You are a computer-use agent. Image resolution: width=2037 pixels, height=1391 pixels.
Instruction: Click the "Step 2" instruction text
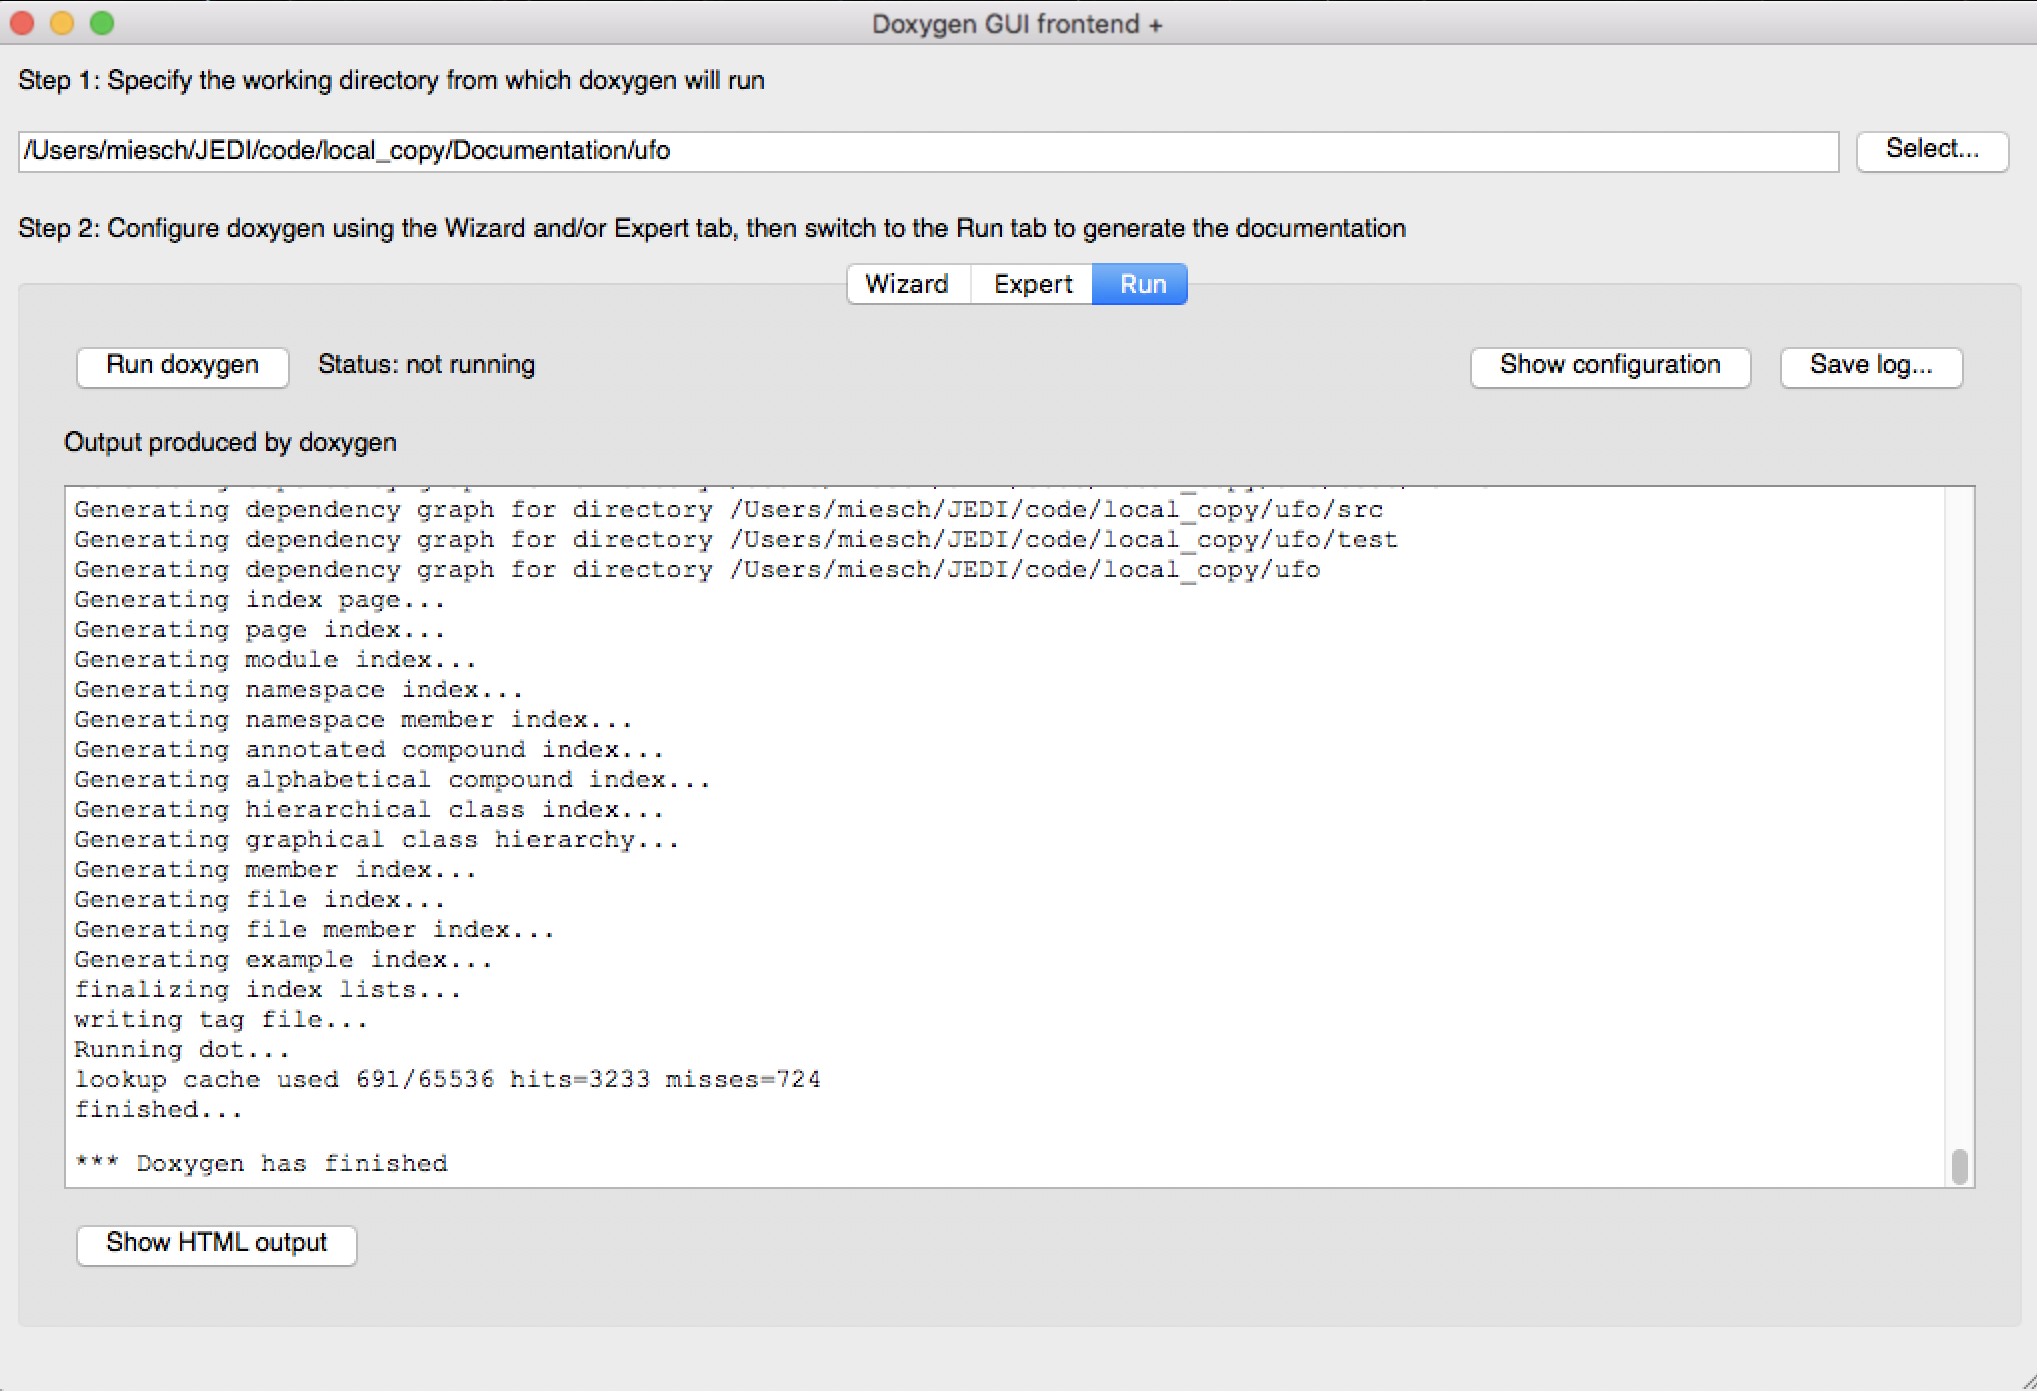click(712, 229)
